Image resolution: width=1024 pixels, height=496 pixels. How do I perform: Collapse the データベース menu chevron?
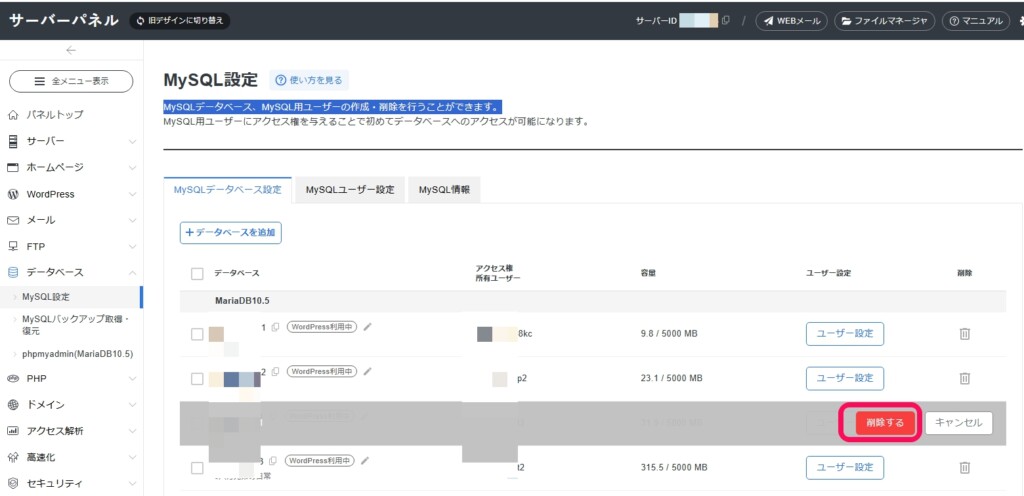133,273
